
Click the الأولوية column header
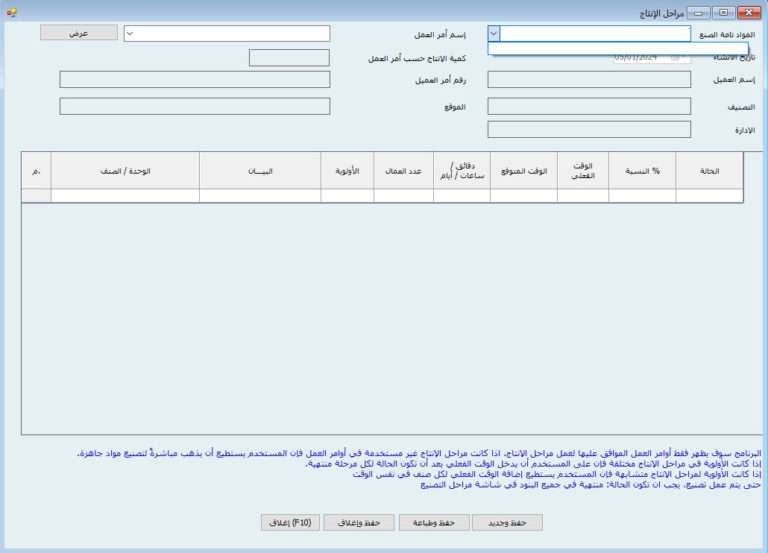(347, 170)
